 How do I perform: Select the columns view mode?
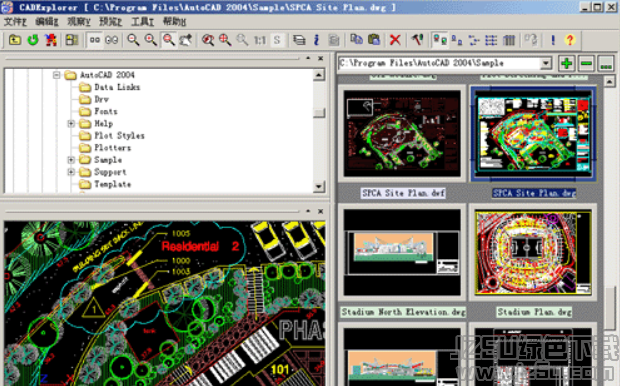(508, 40)
